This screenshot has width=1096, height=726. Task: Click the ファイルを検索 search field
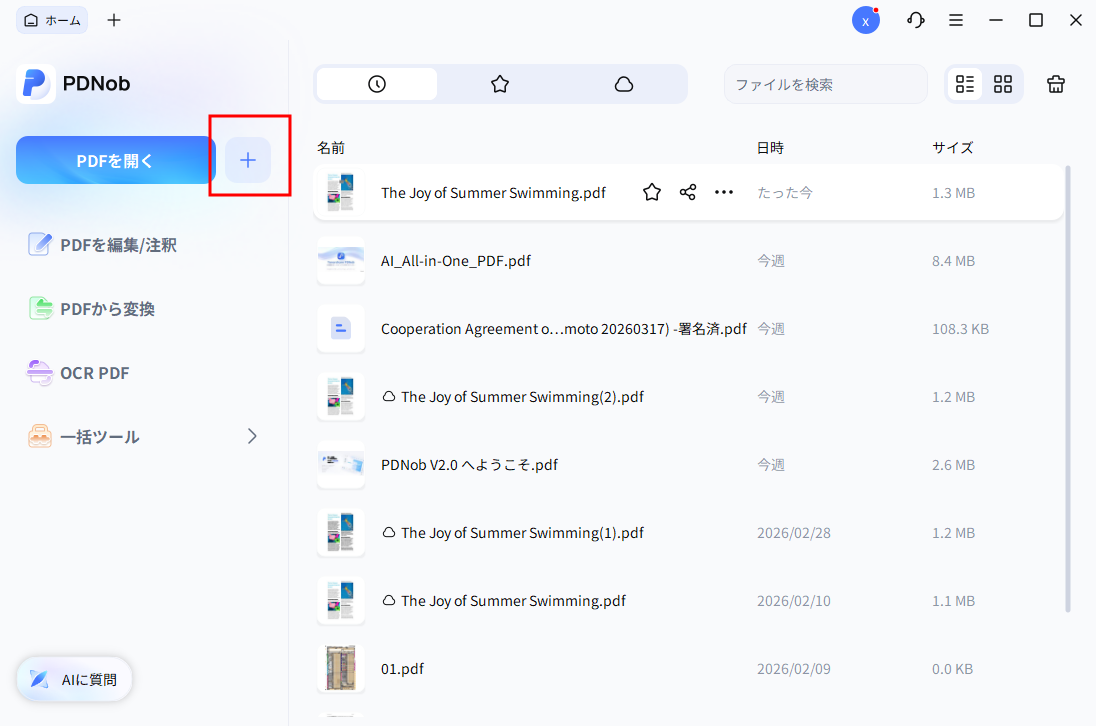point(825,84)
